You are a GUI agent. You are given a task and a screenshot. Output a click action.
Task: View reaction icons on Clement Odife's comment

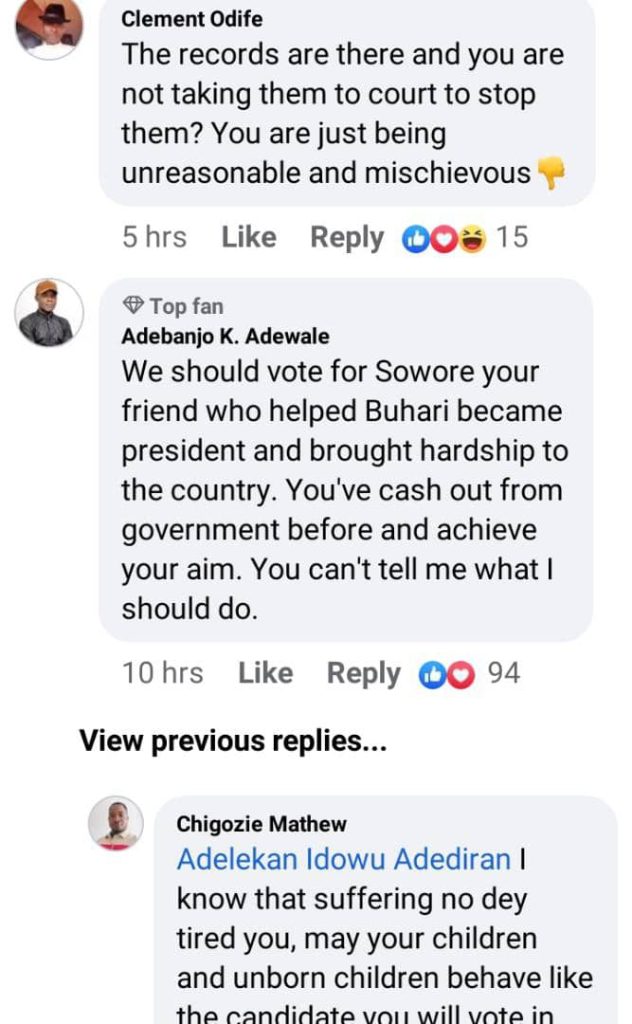(x=444, y=238)
